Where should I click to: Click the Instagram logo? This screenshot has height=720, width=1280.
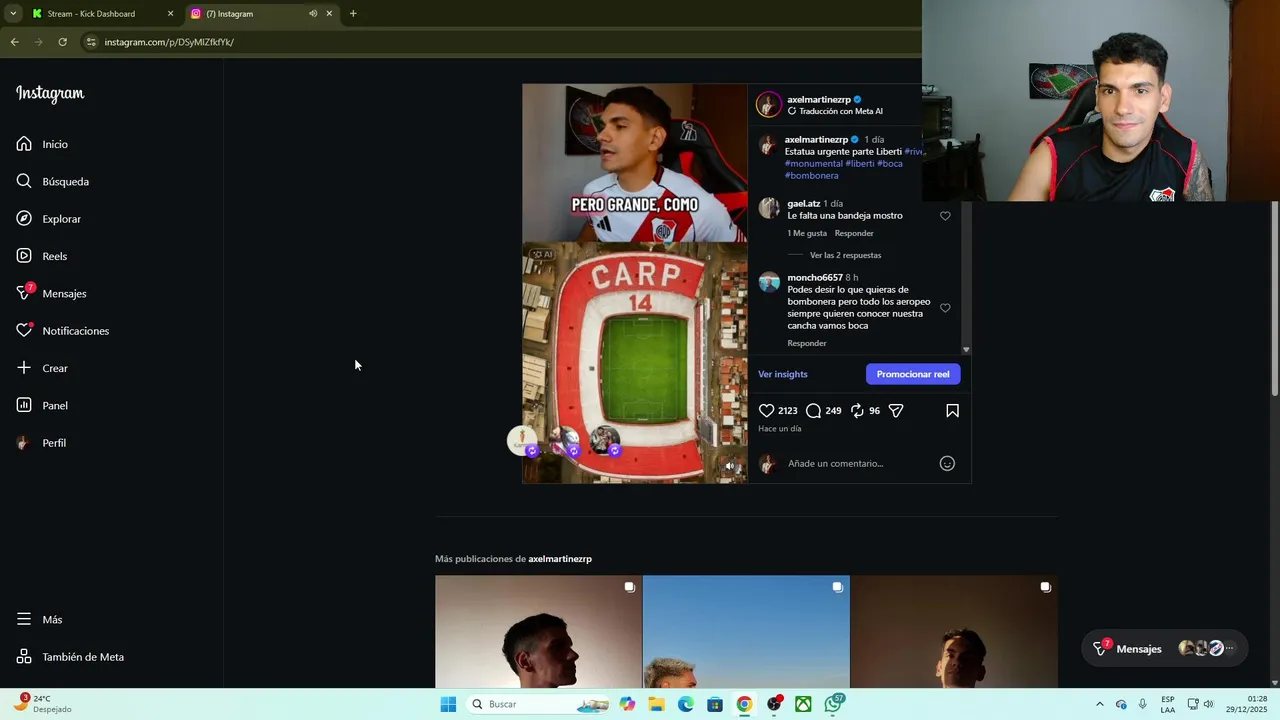tap(50, 94)
